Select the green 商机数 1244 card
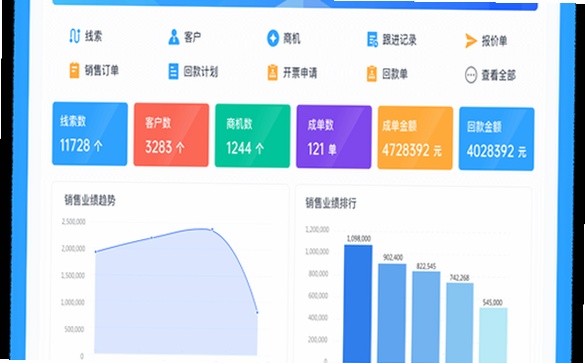 [x=253, y=136]
